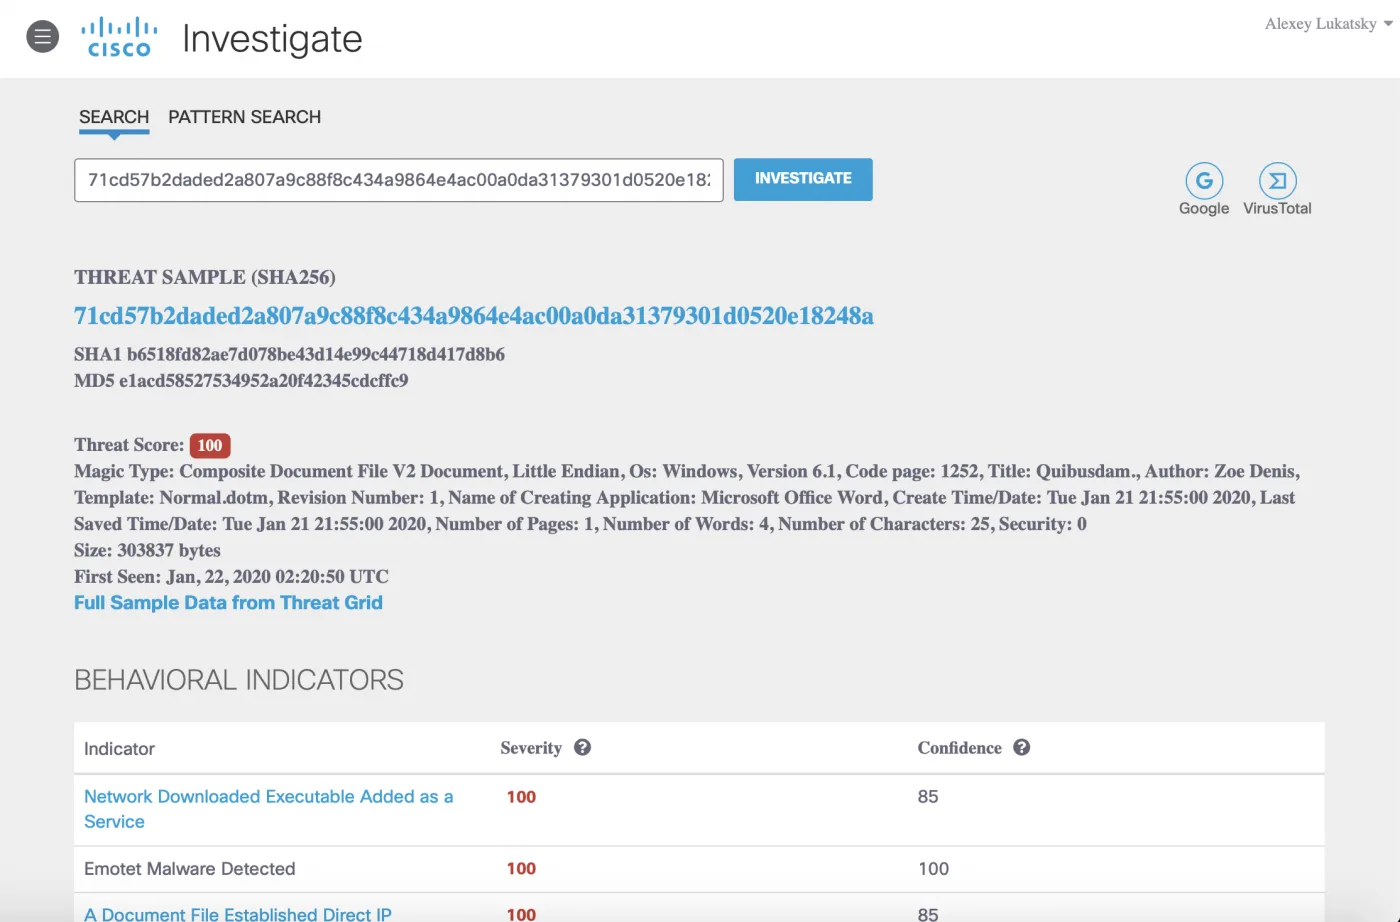Click the Cisco logo
The width and height of the screenshot is (1400, 922).
pyautogui.click(x=119, y=38)
